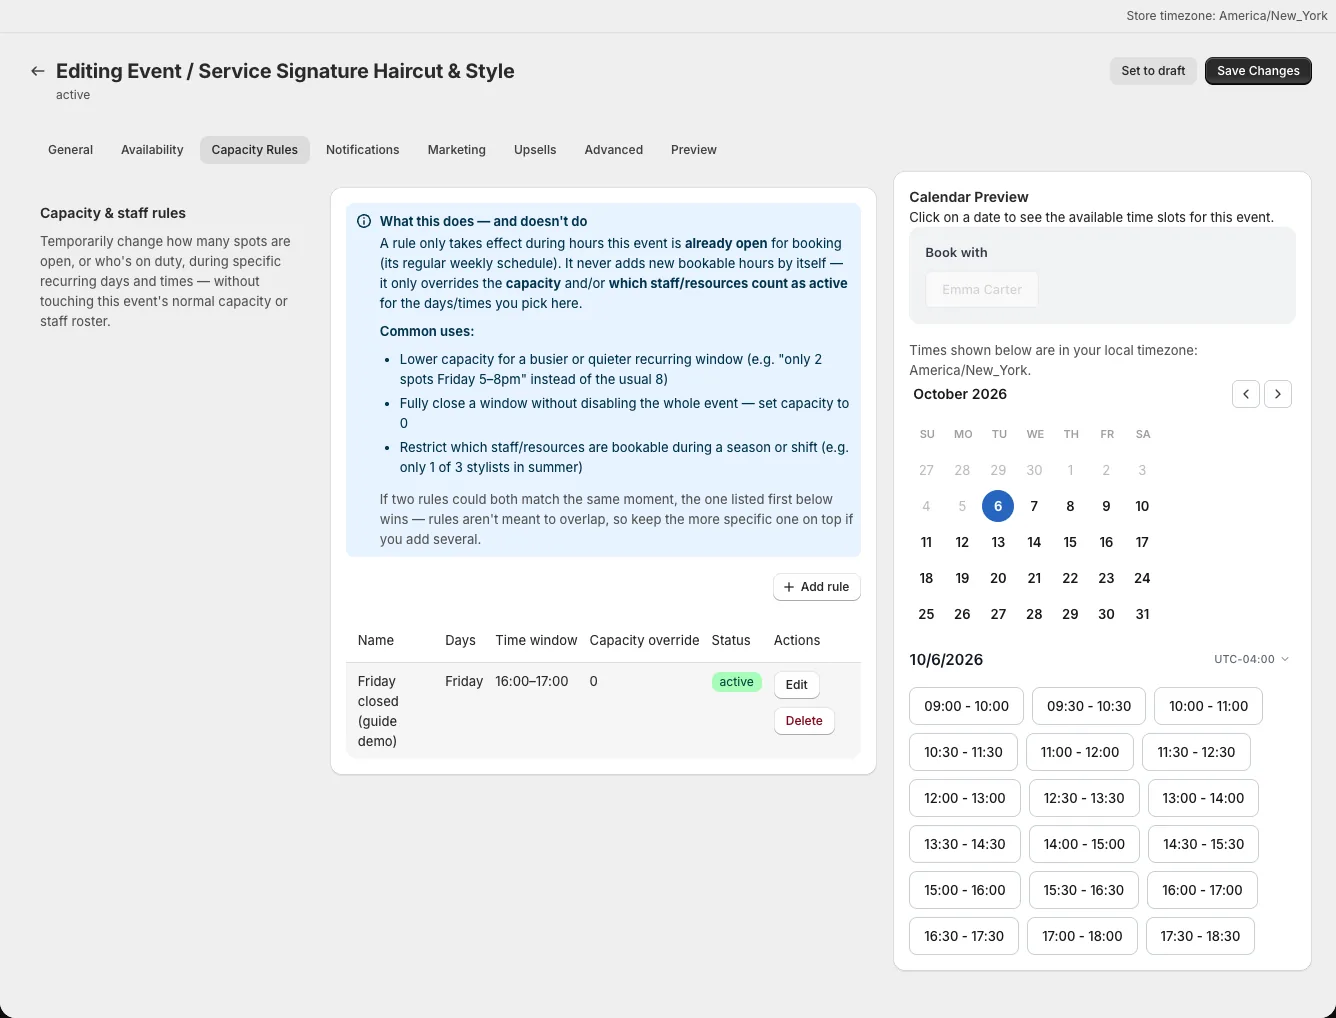The width and height of the screenshot is (1336, 1018).
Task: Pick the 13:00 - 14:00 time slot
Action: tap(1203, 798)
